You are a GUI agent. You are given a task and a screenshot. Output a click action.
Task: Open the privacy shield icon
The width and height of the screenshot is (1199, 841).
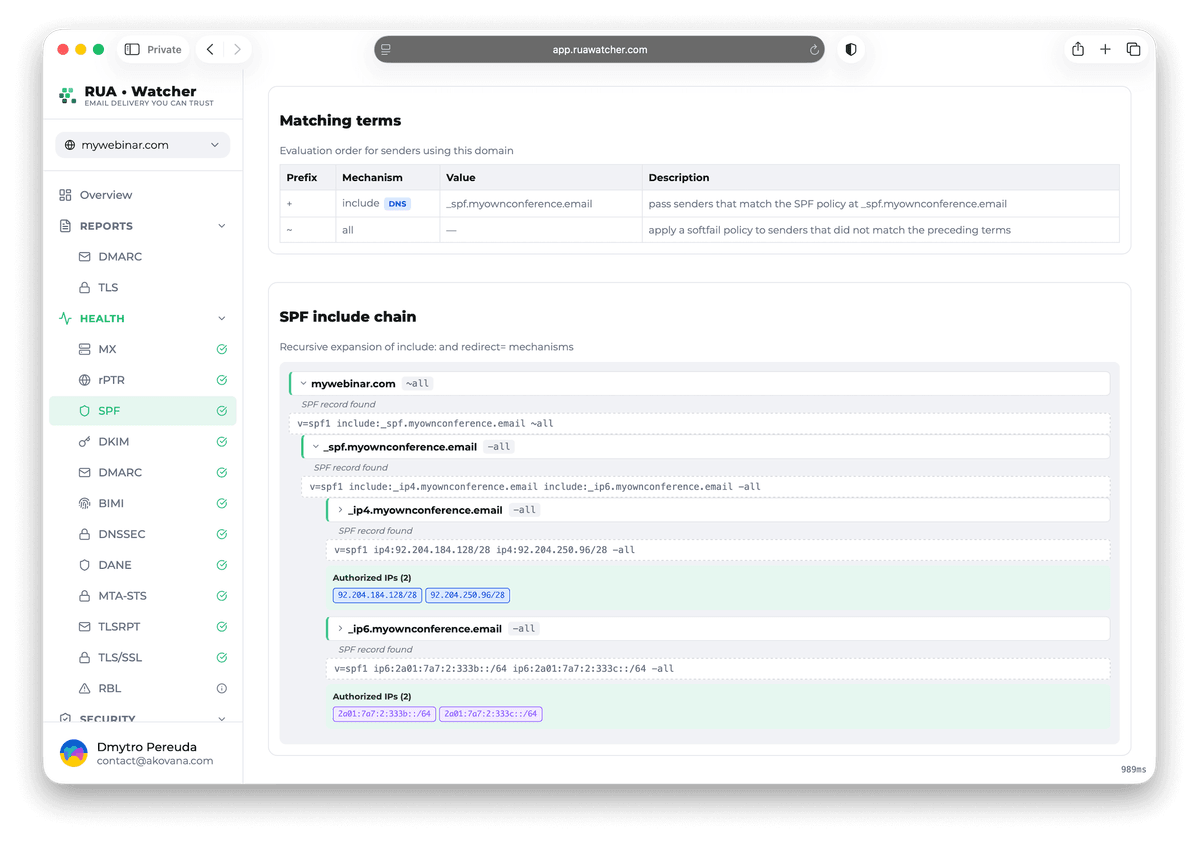click(x=851, y=50)
